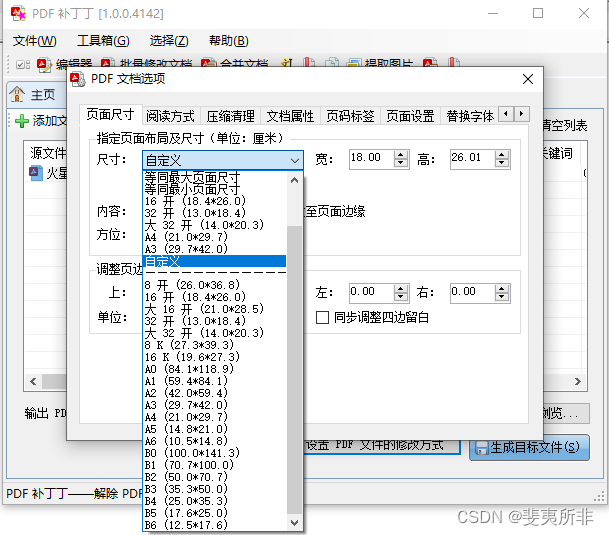Decrease 右 margin with down stepper

click(501, 298)
